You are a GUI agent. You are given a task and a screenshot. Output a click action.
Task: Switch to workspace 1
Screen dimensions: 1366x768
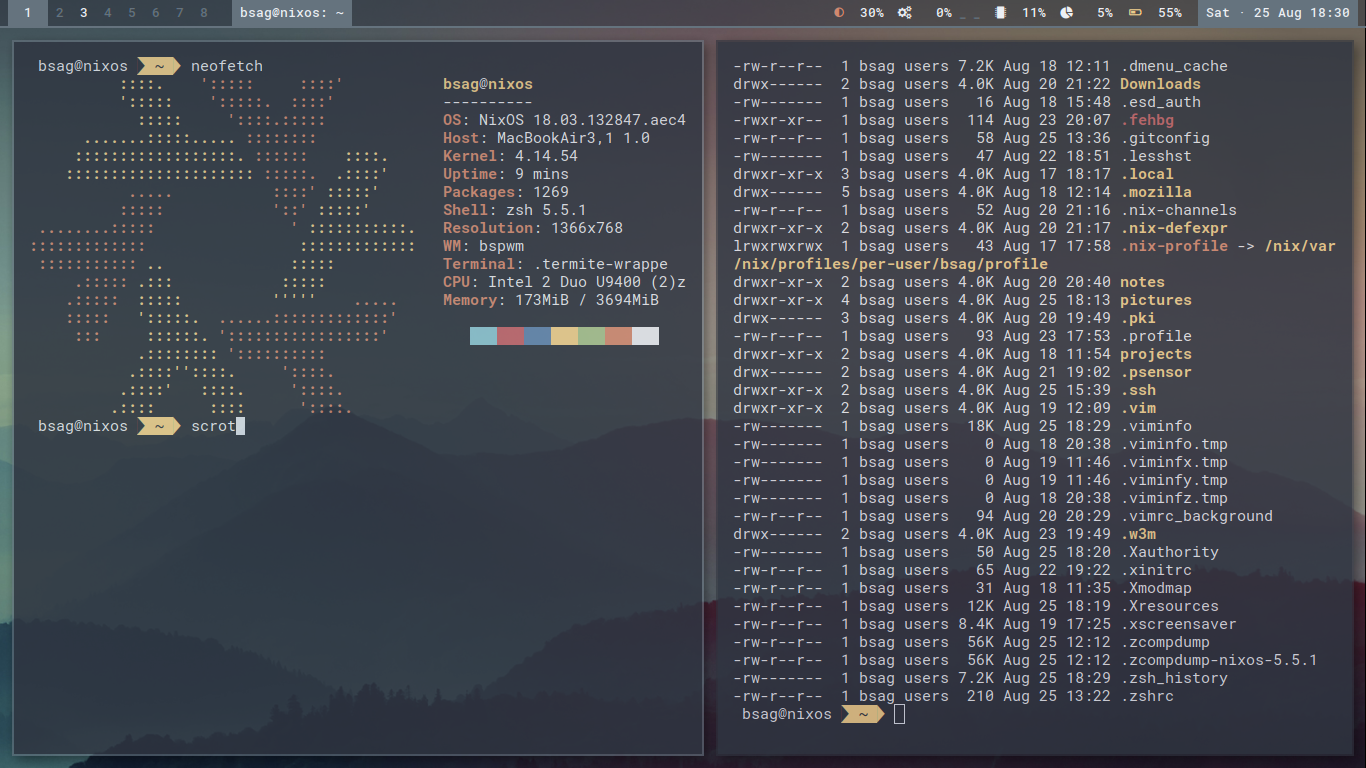tap(27, 13)
